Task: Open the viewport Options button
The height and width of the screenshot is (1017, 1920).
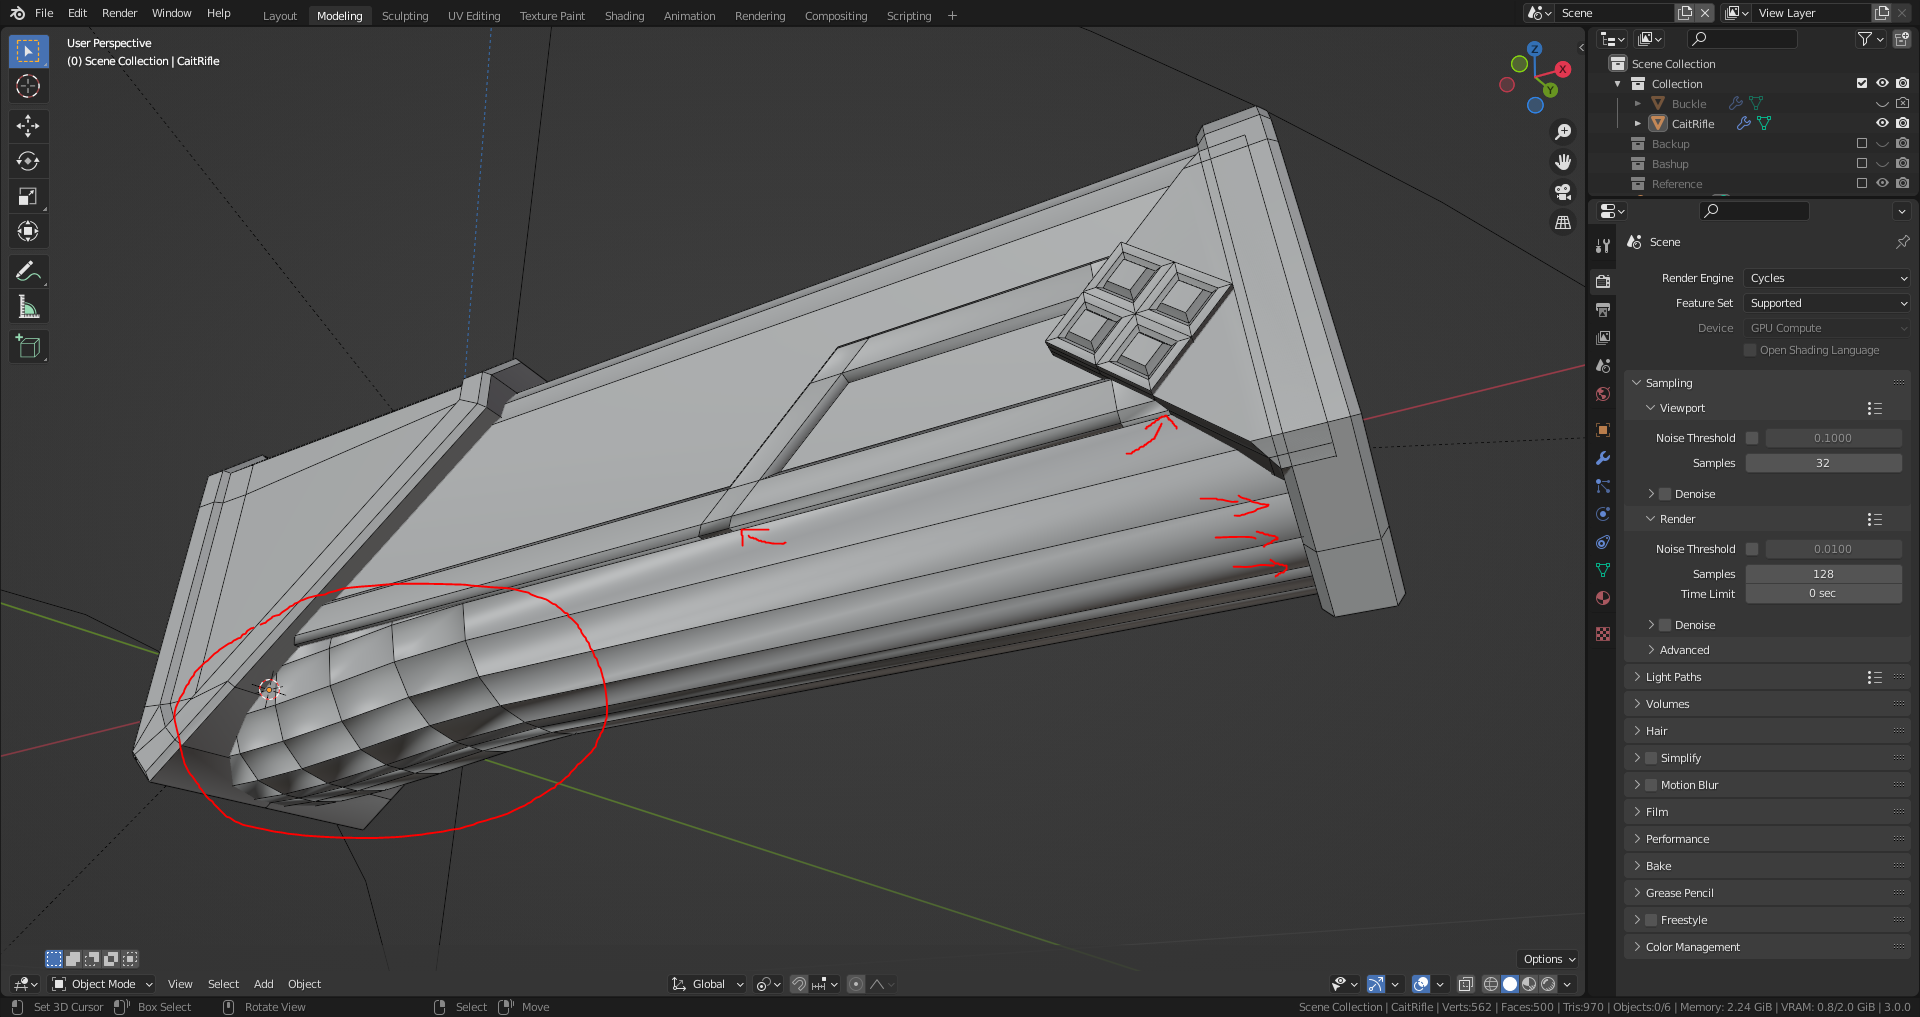Action: click(1548, 959)
